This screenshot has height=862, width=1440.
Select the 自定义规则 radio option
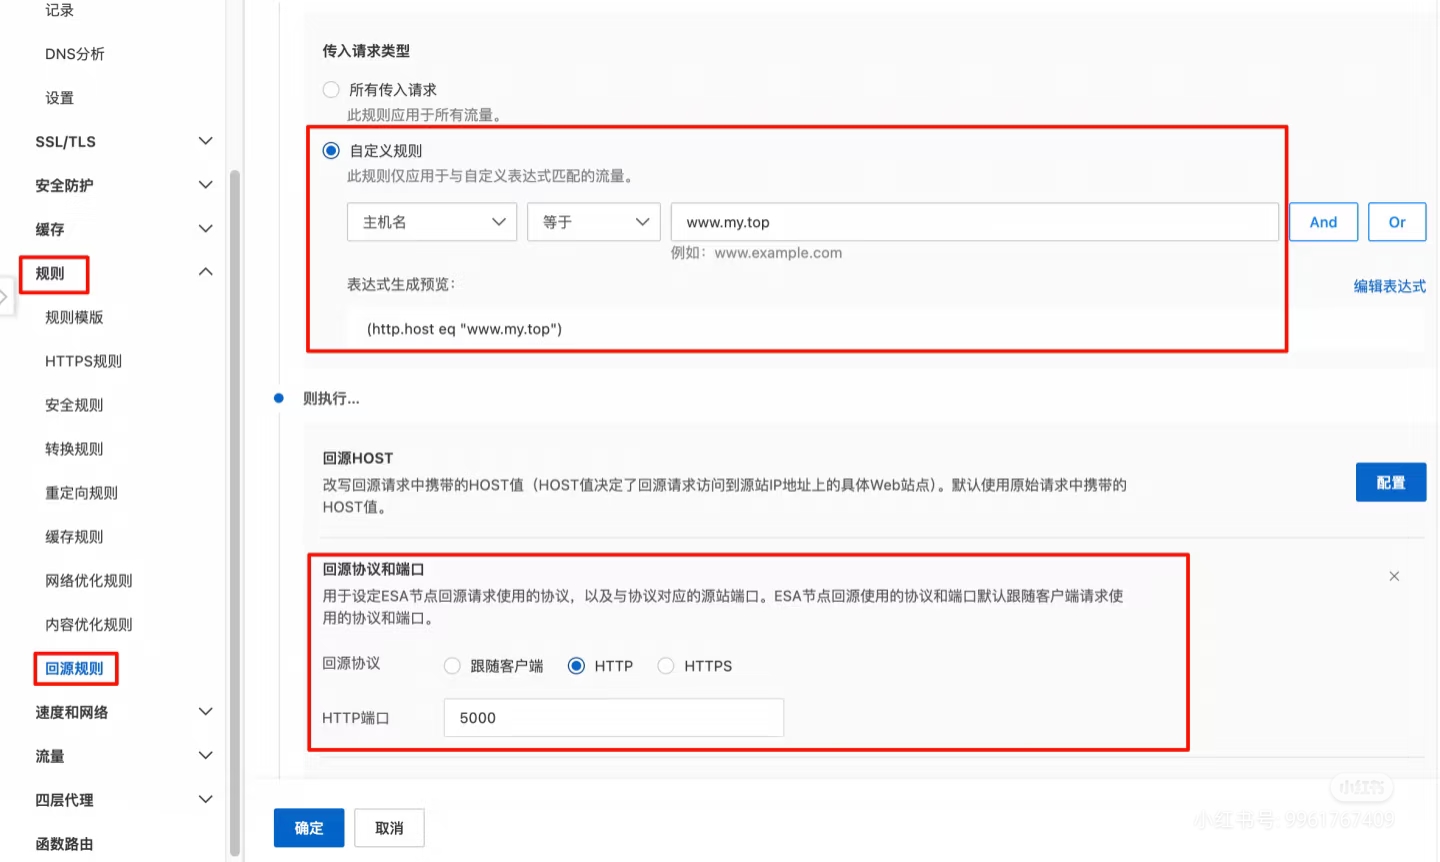click(331, 150)
